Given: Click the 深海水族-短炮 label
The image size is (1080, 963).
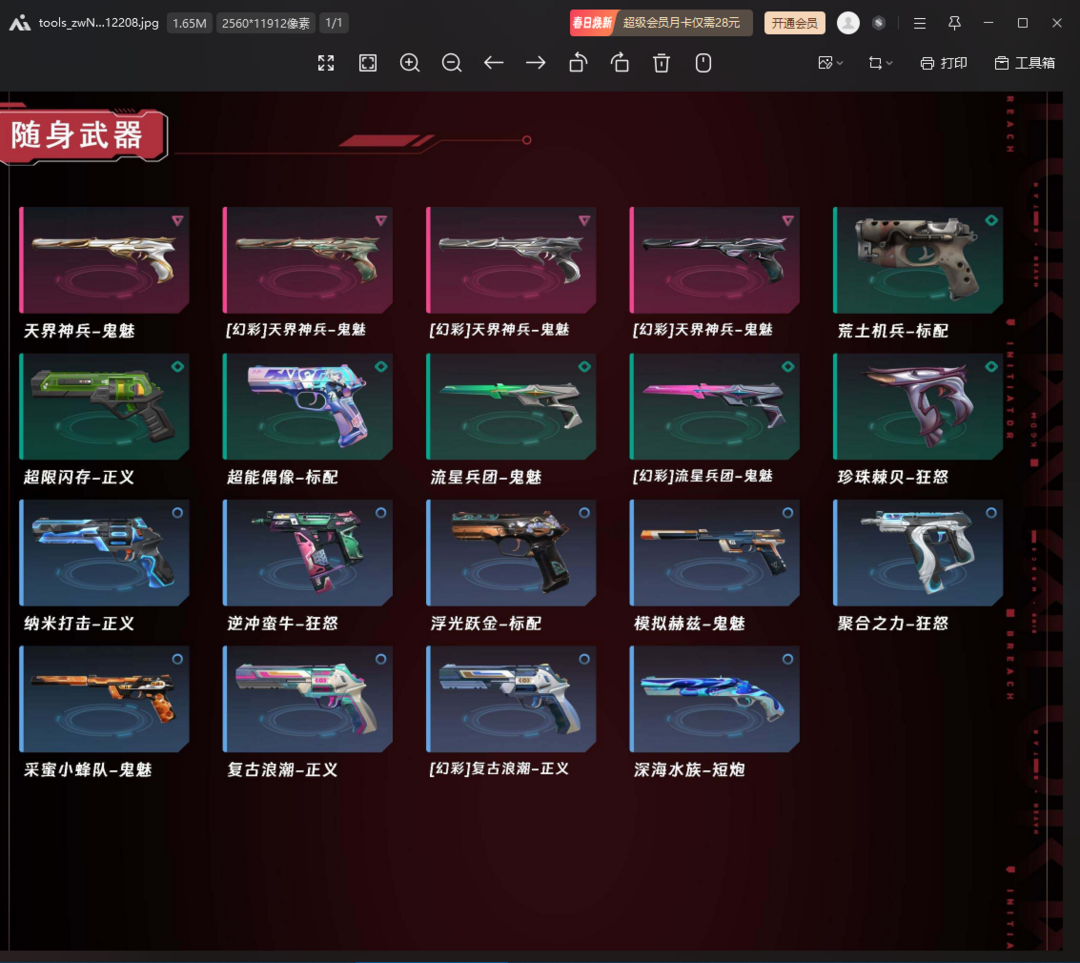Looking at the screenshot, I should pyautogui.click(x=689, y=769).
